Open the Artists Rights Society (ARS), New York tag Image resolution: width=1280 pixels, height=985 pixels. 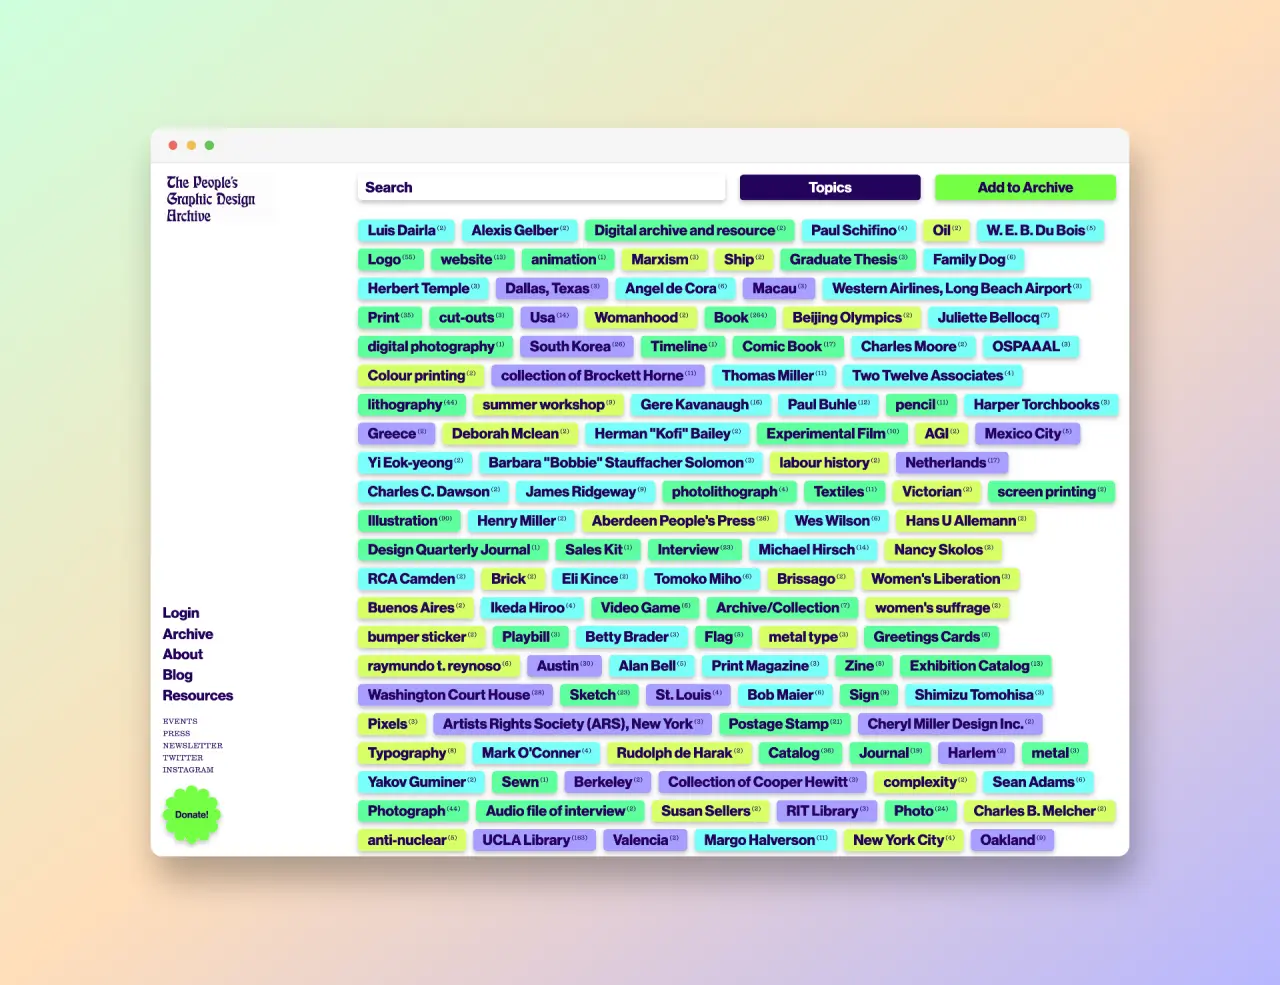(572, 723)
